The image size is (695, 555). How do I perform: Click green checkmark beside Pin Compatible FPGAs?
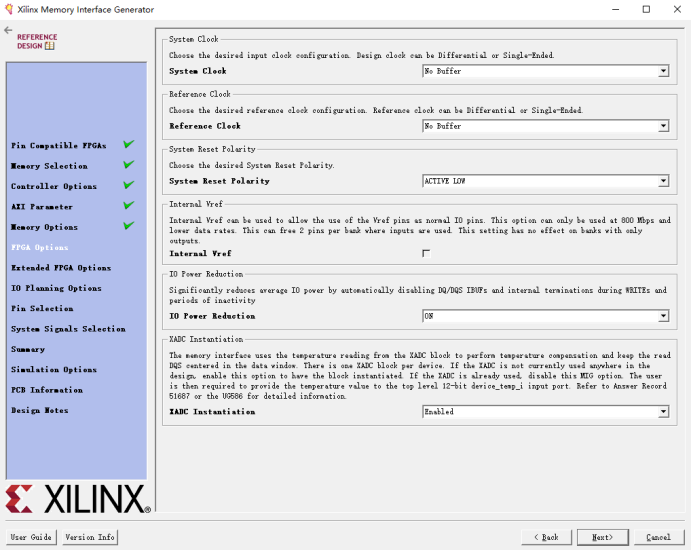129,144
